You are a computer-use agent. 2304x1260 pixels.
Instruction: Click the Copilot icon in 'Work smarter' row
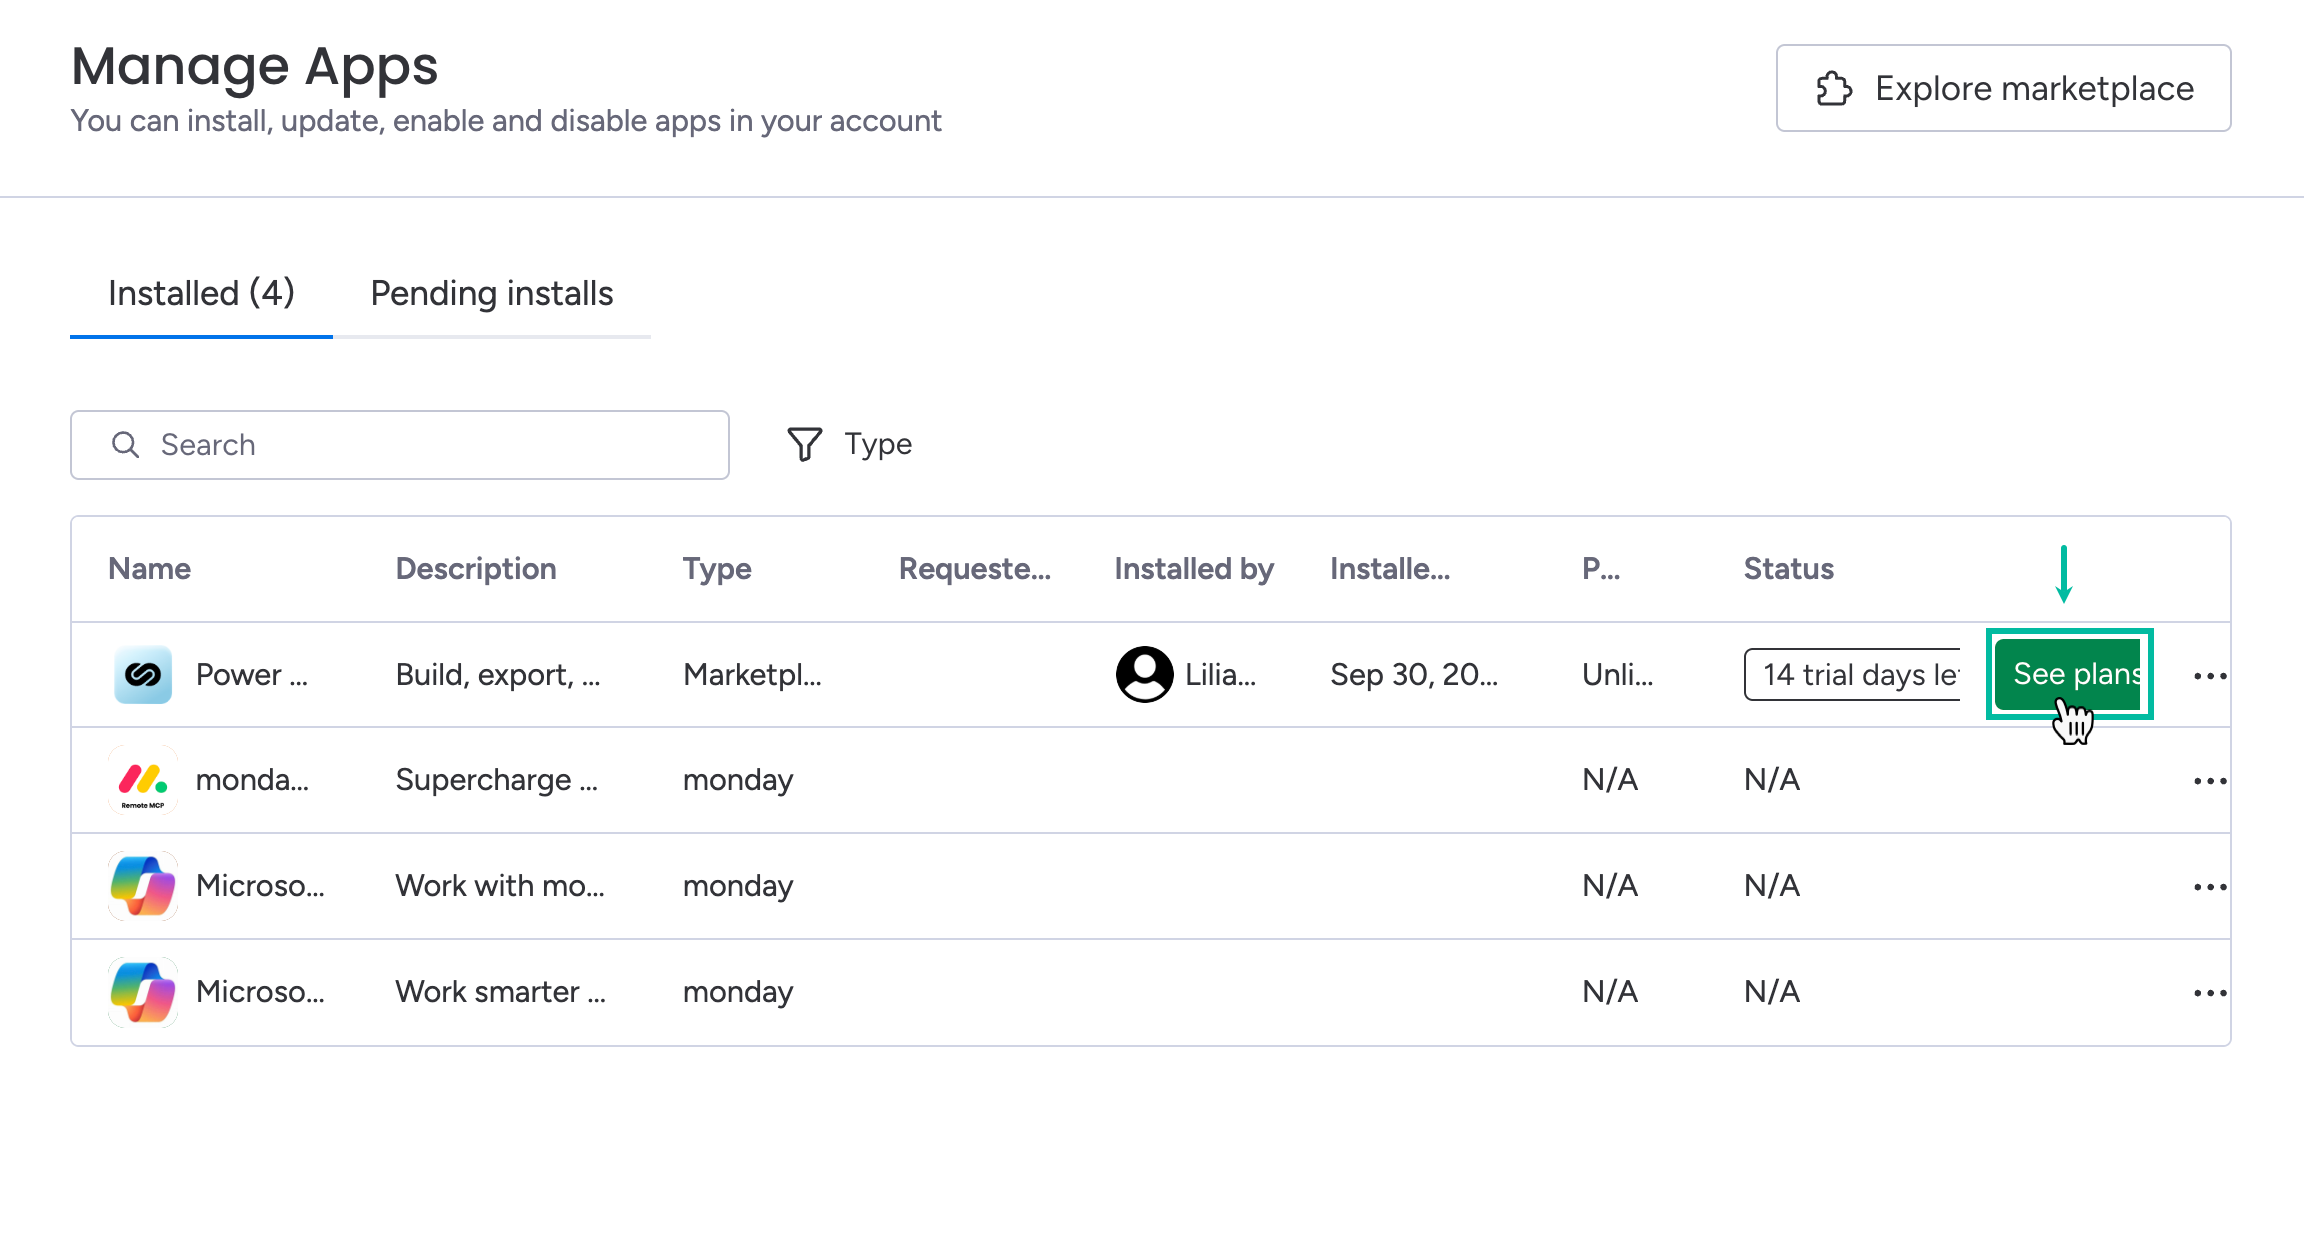click(143, 992)
